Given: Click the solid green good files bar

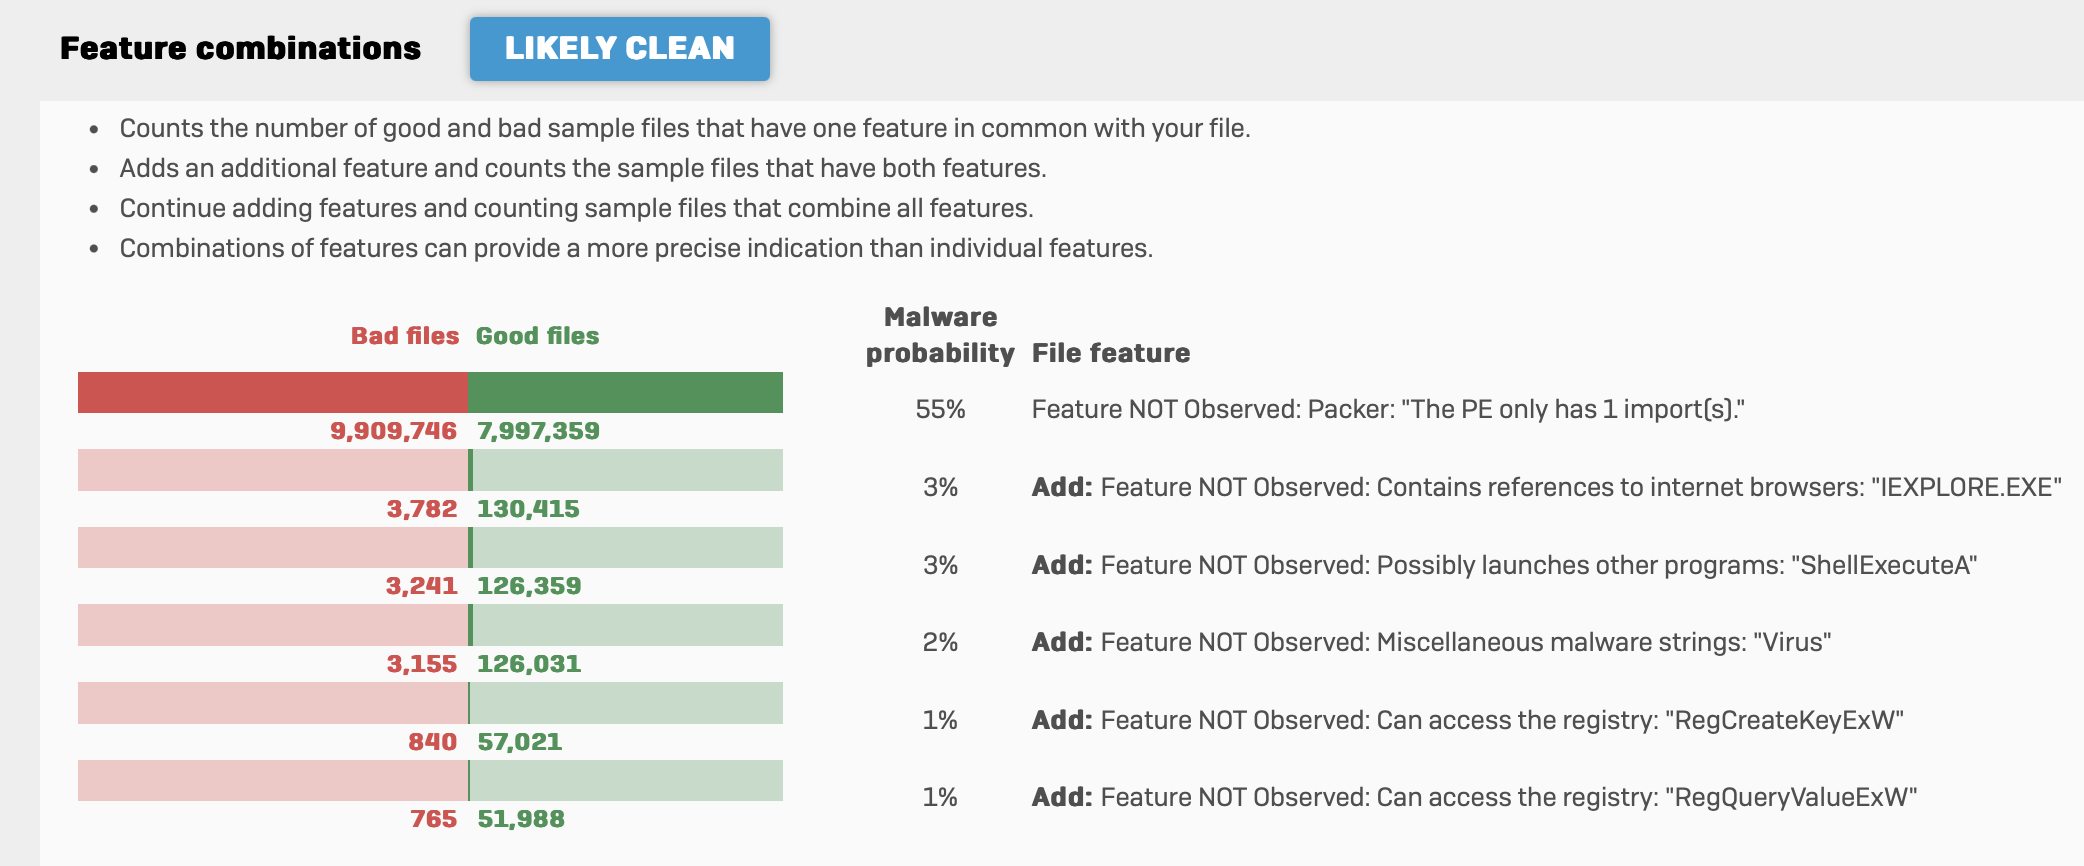Looking at the screenshot, I should (x=625, y=392).
